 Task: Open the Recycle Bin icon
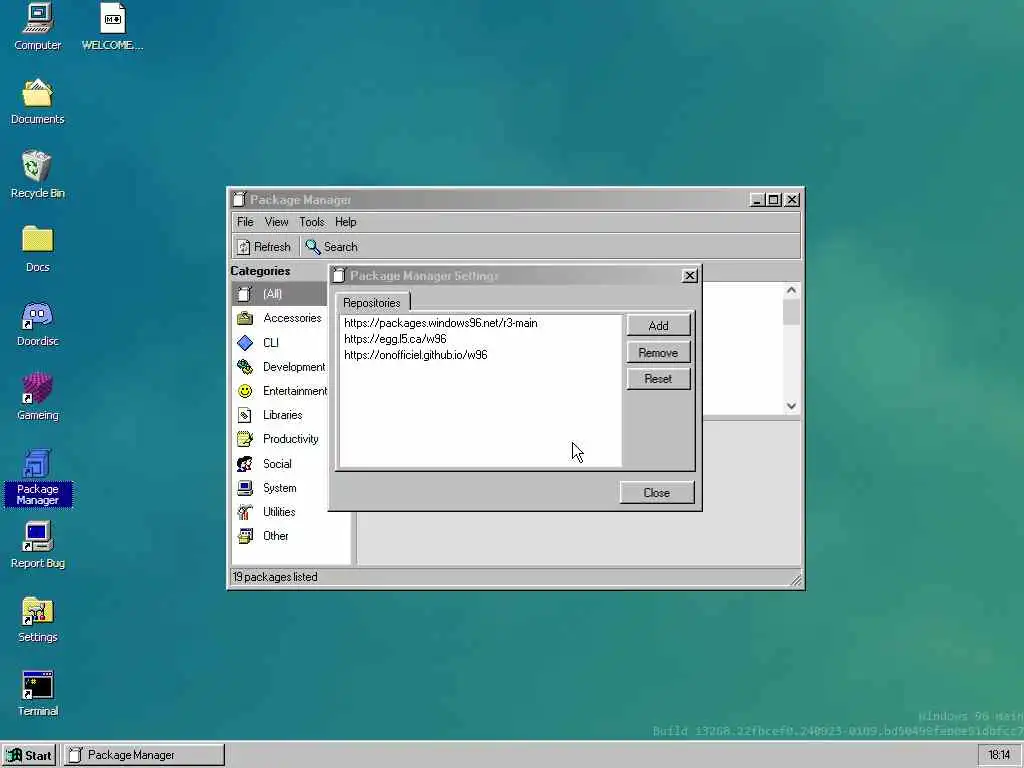point(37,175)
